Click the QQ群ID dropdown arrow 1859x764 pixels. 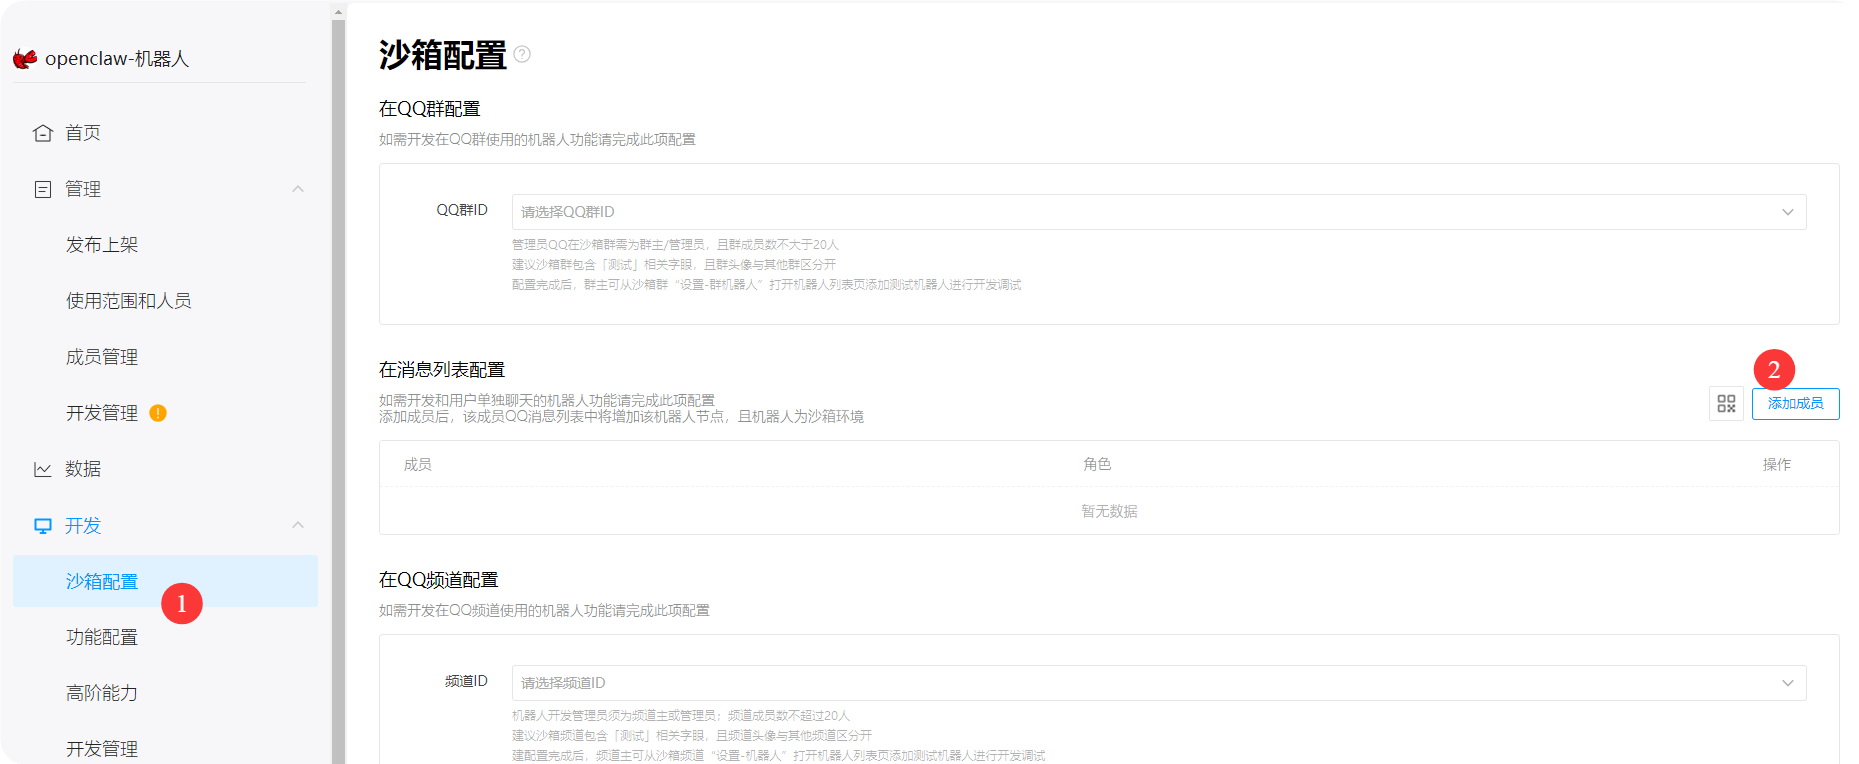(1788, 212)
